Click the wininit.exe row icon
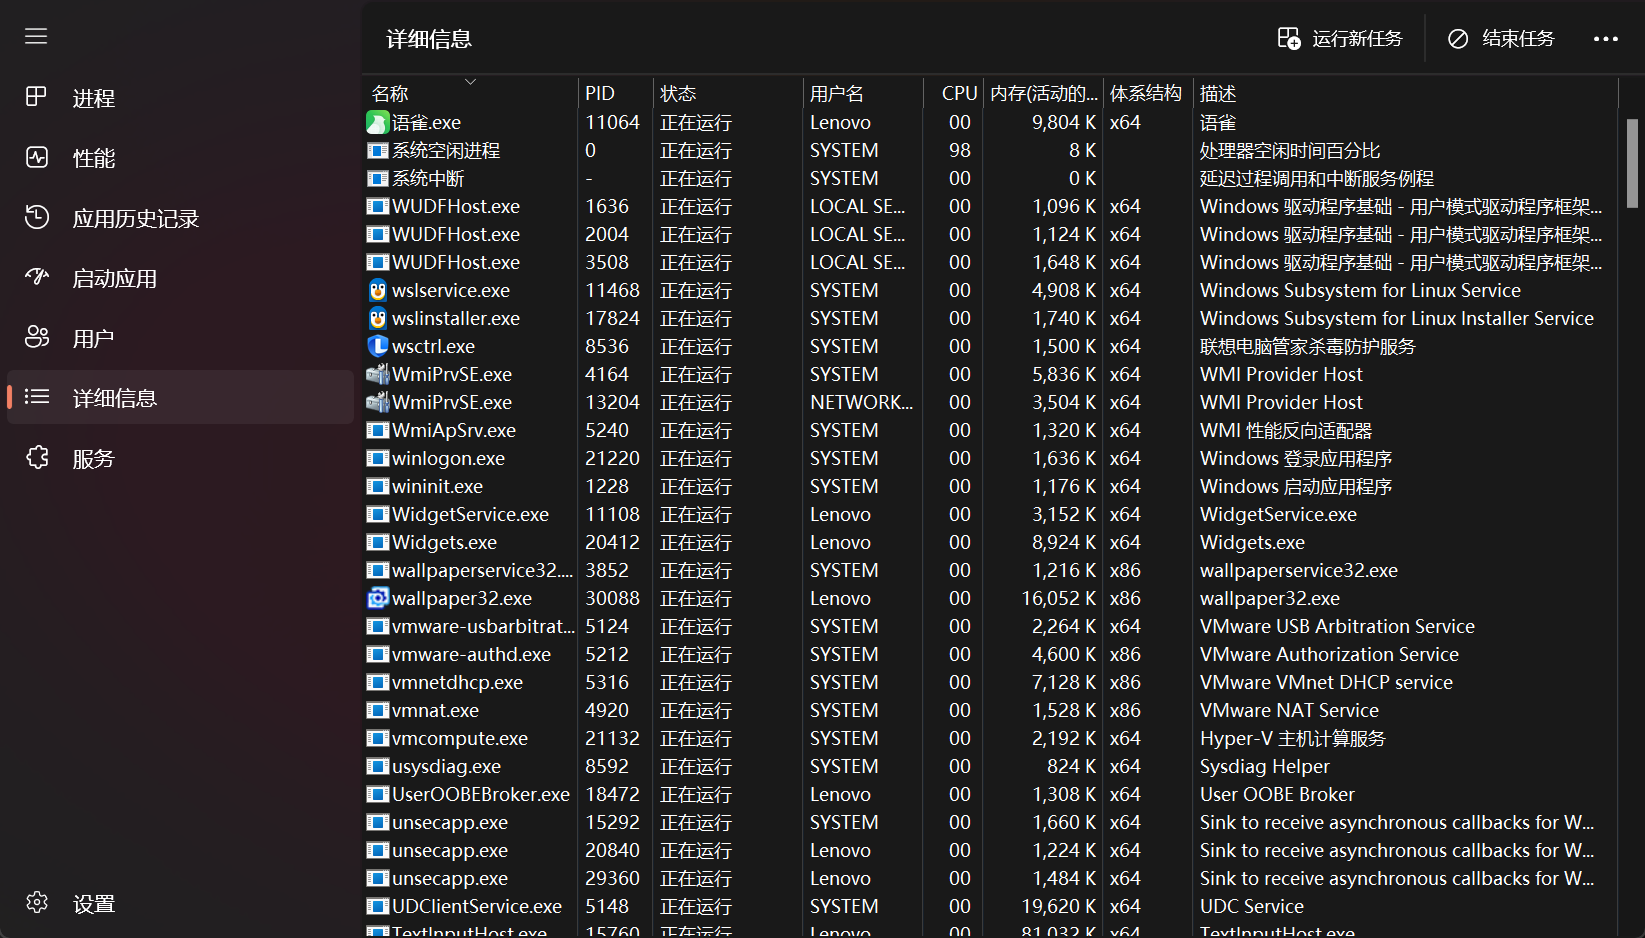This screenshot has height=938, width=1645. [x=378, y=486]
